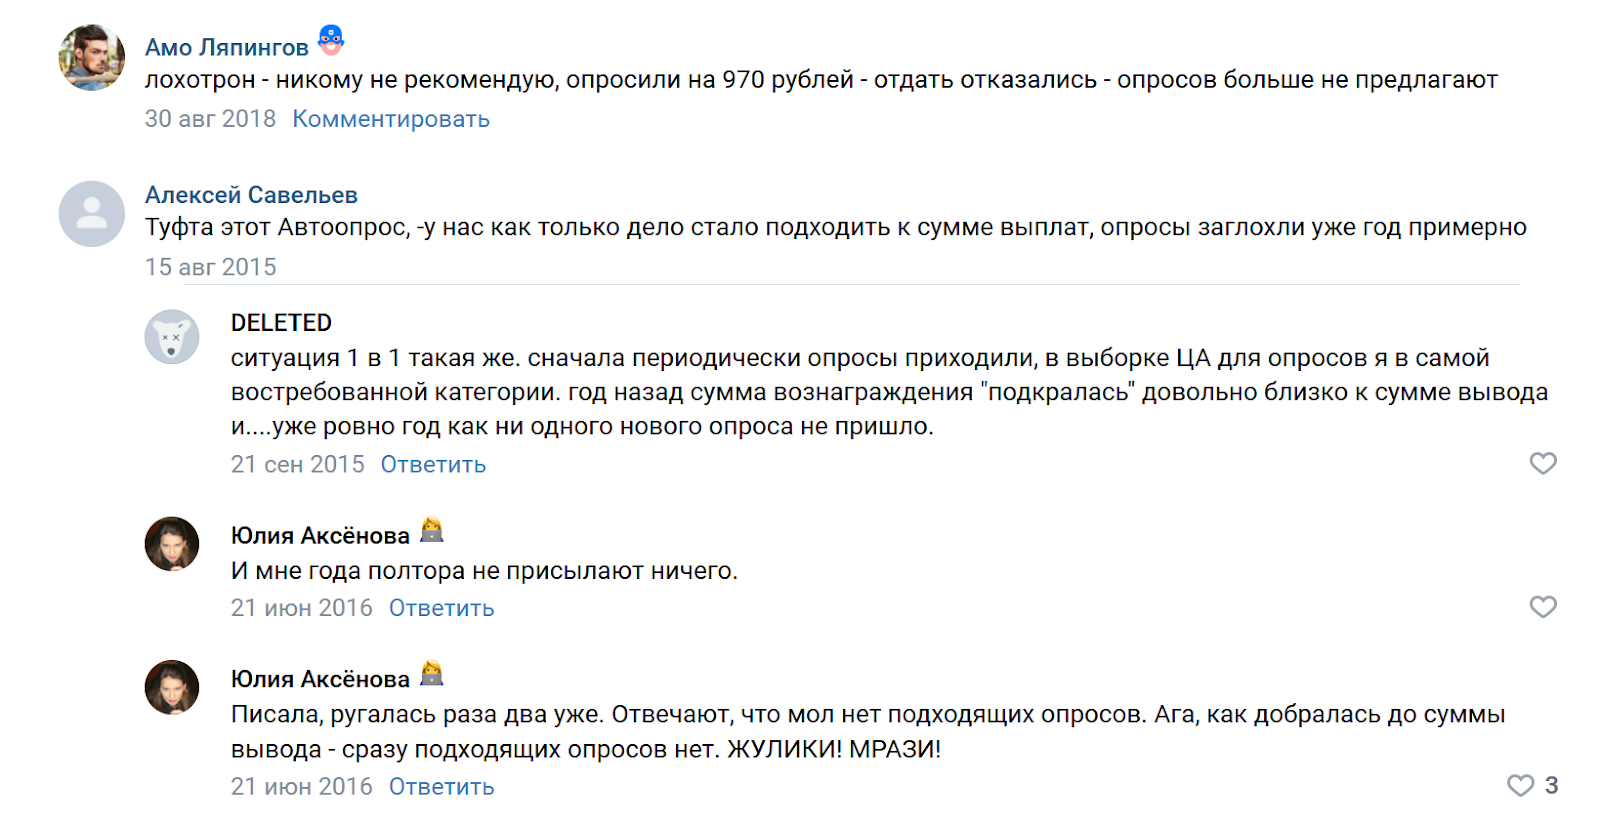1600x826 pixels.
Task: Click the timestamp 21 сен 2015
Action: pyautogui.click(x=297, y=463)
